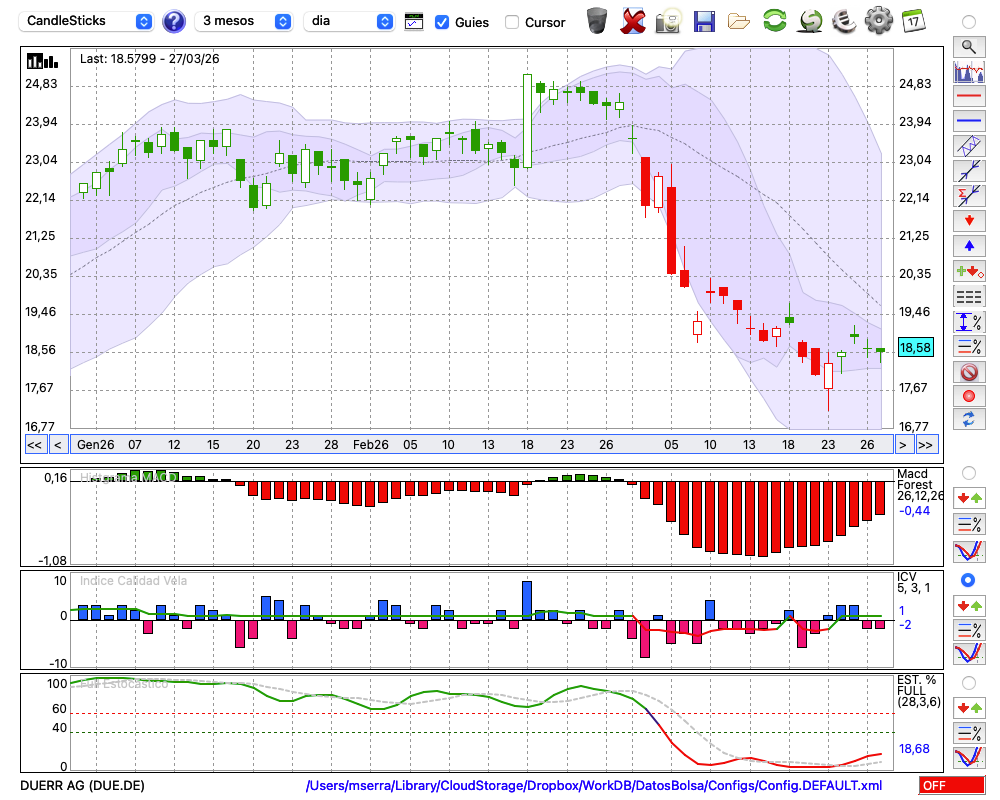Select the vertical measure percent tool
The image size is (1000, 800).
(x=969, y=322)
